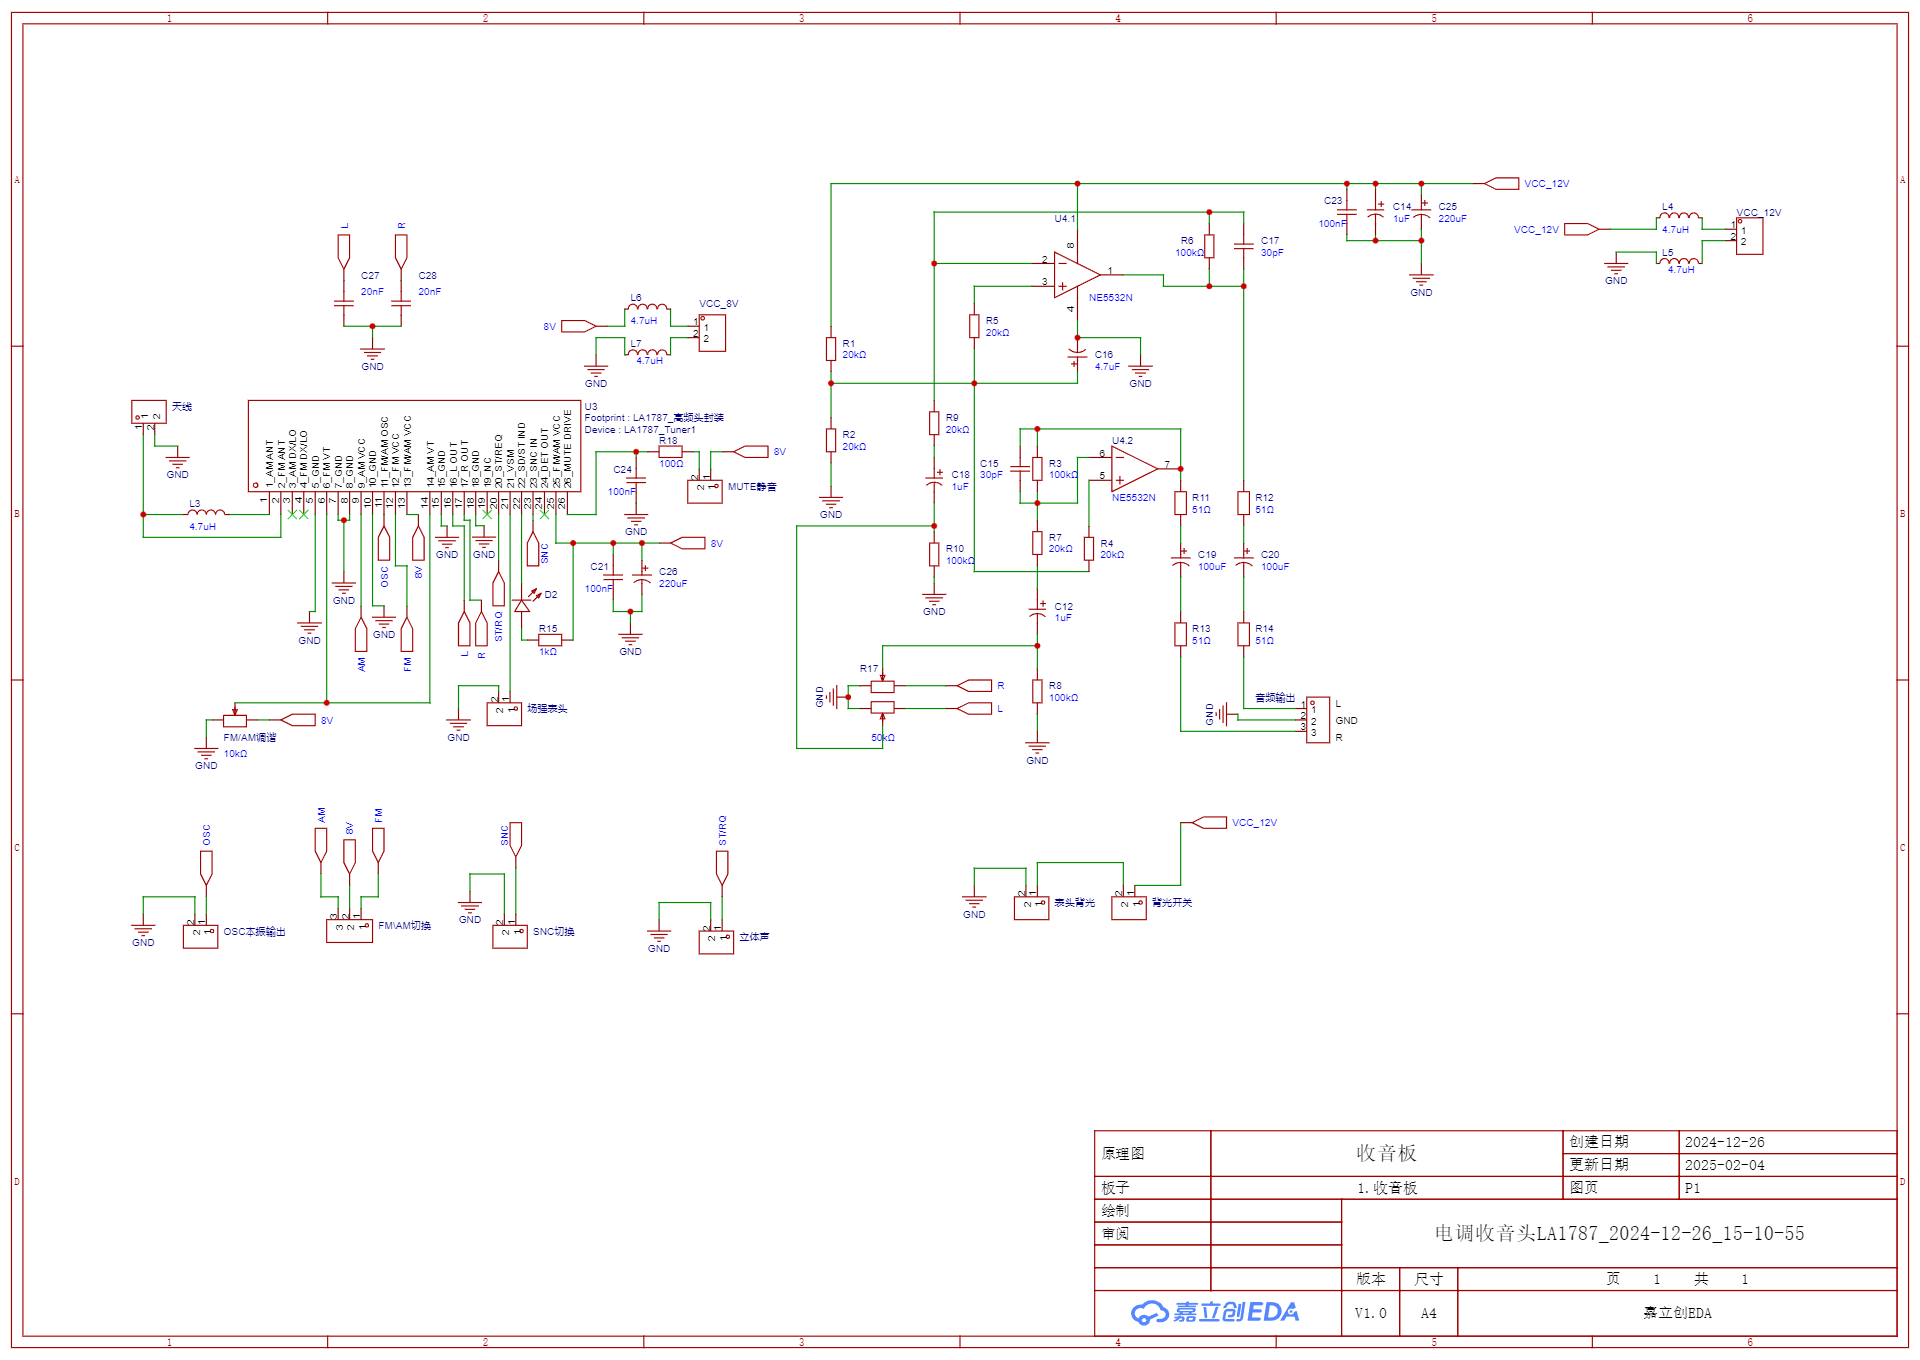Viewport: 1920px width, 1360px height.
Task: Select inductor L3 4.7uH
Action: pos(206,512)
